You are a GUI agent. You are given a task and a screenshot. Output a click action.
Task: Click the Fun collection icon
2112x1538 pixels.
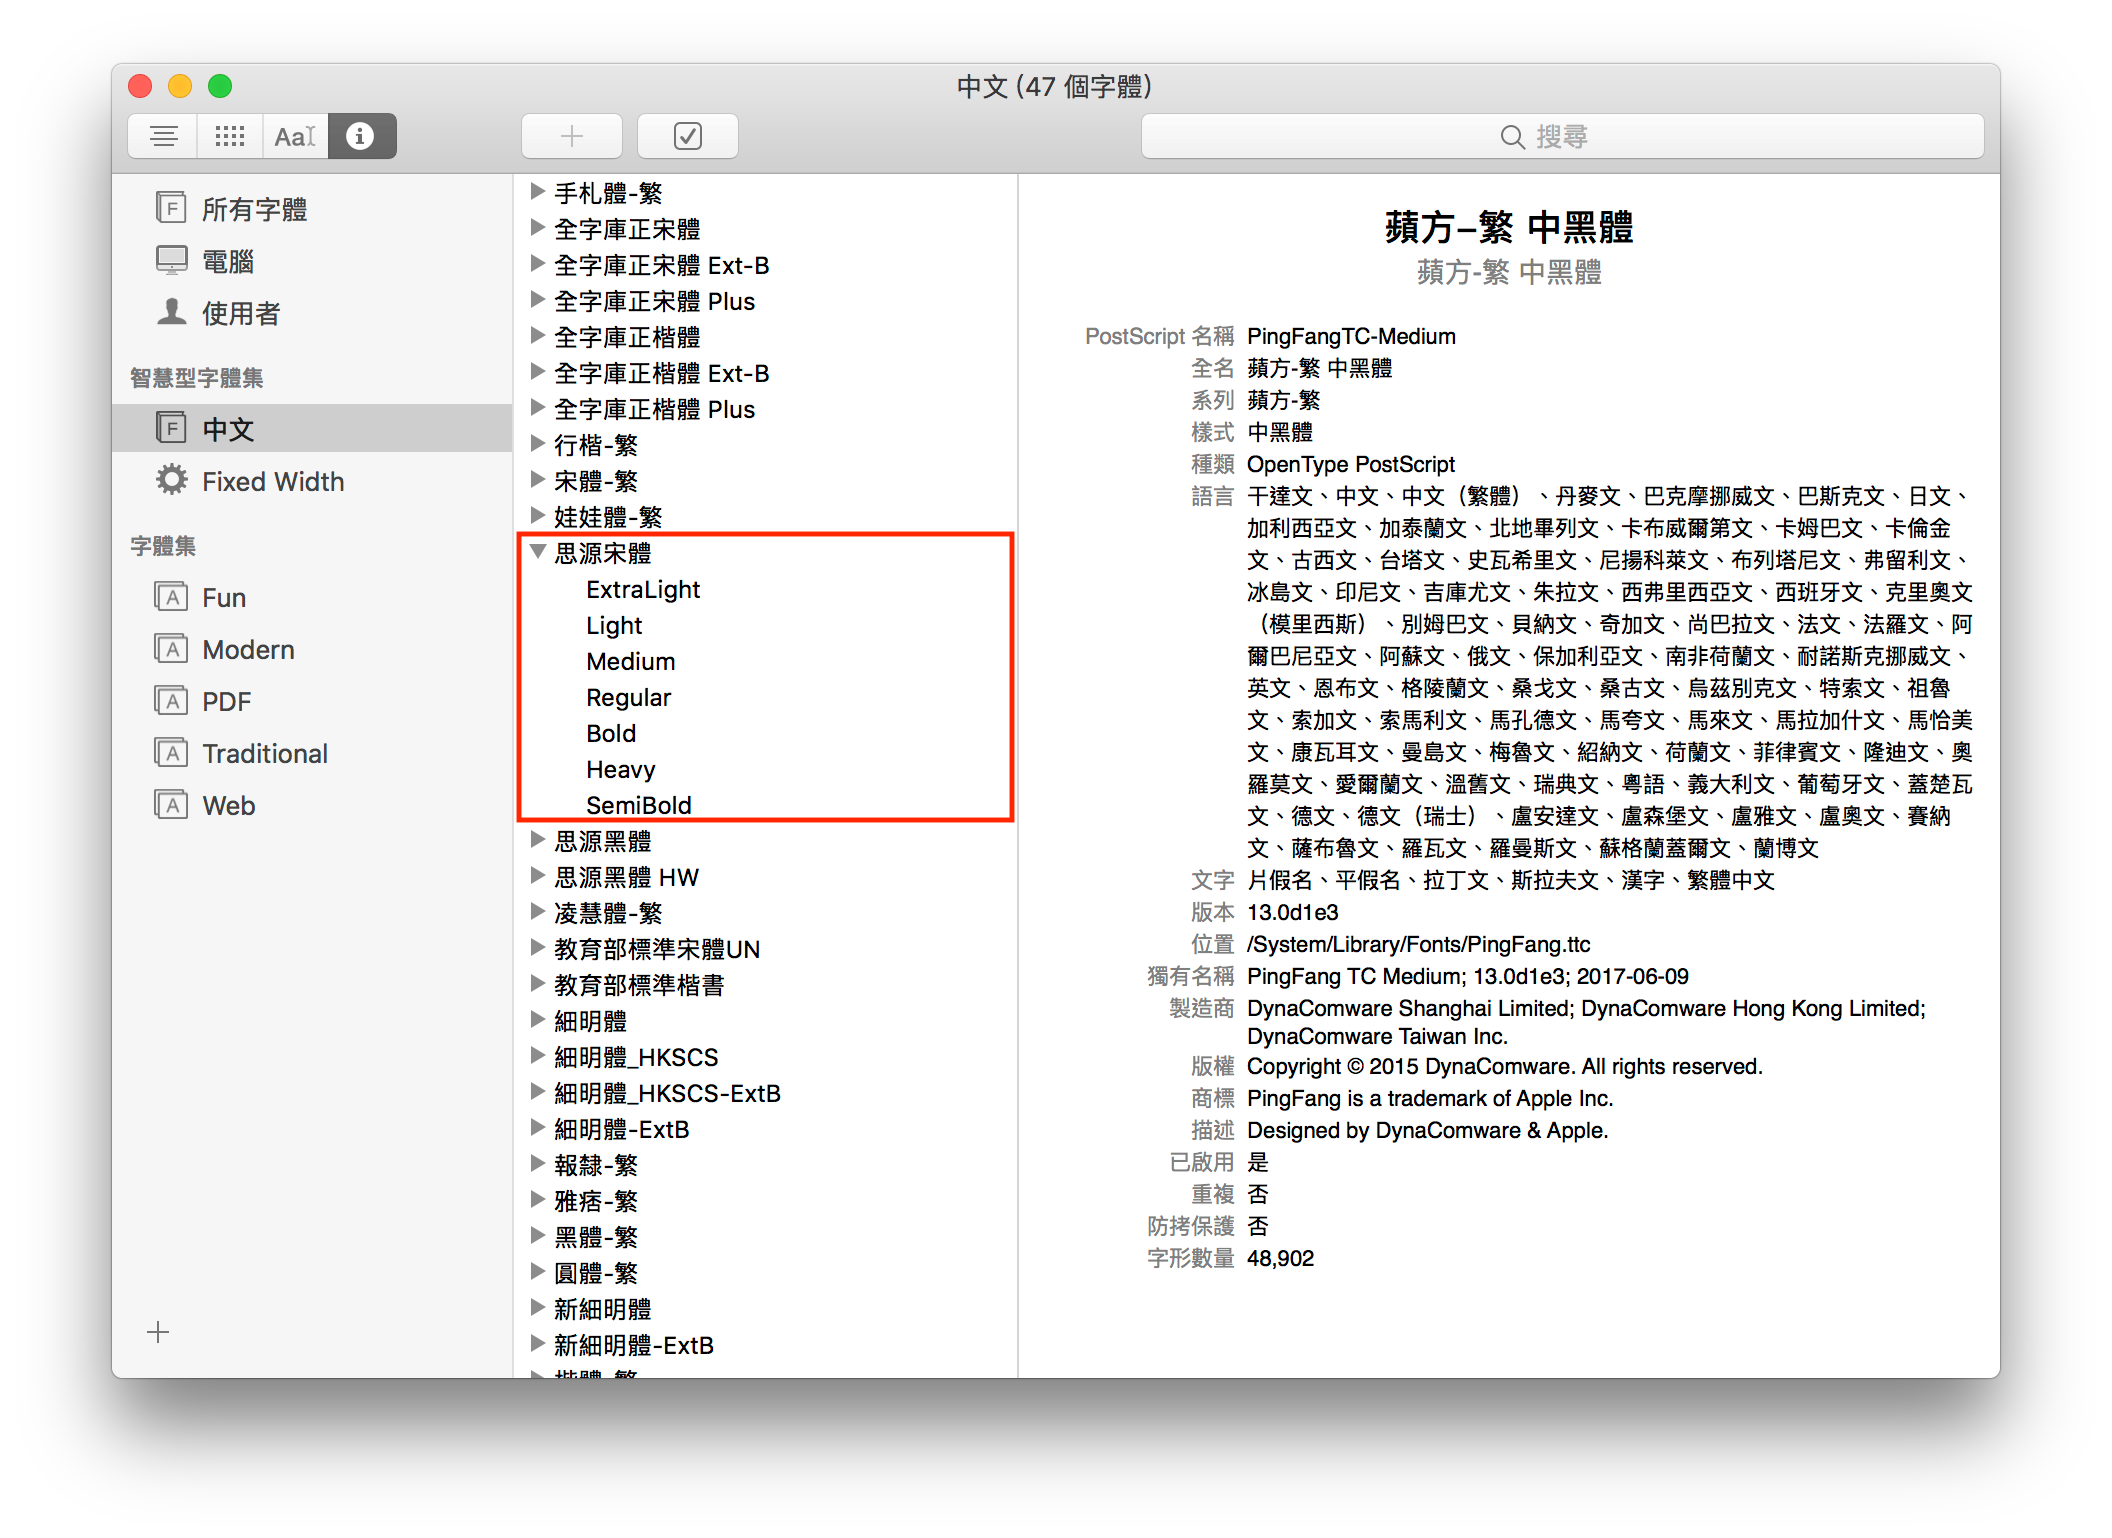pyautogui.click(x=171, y=597)
